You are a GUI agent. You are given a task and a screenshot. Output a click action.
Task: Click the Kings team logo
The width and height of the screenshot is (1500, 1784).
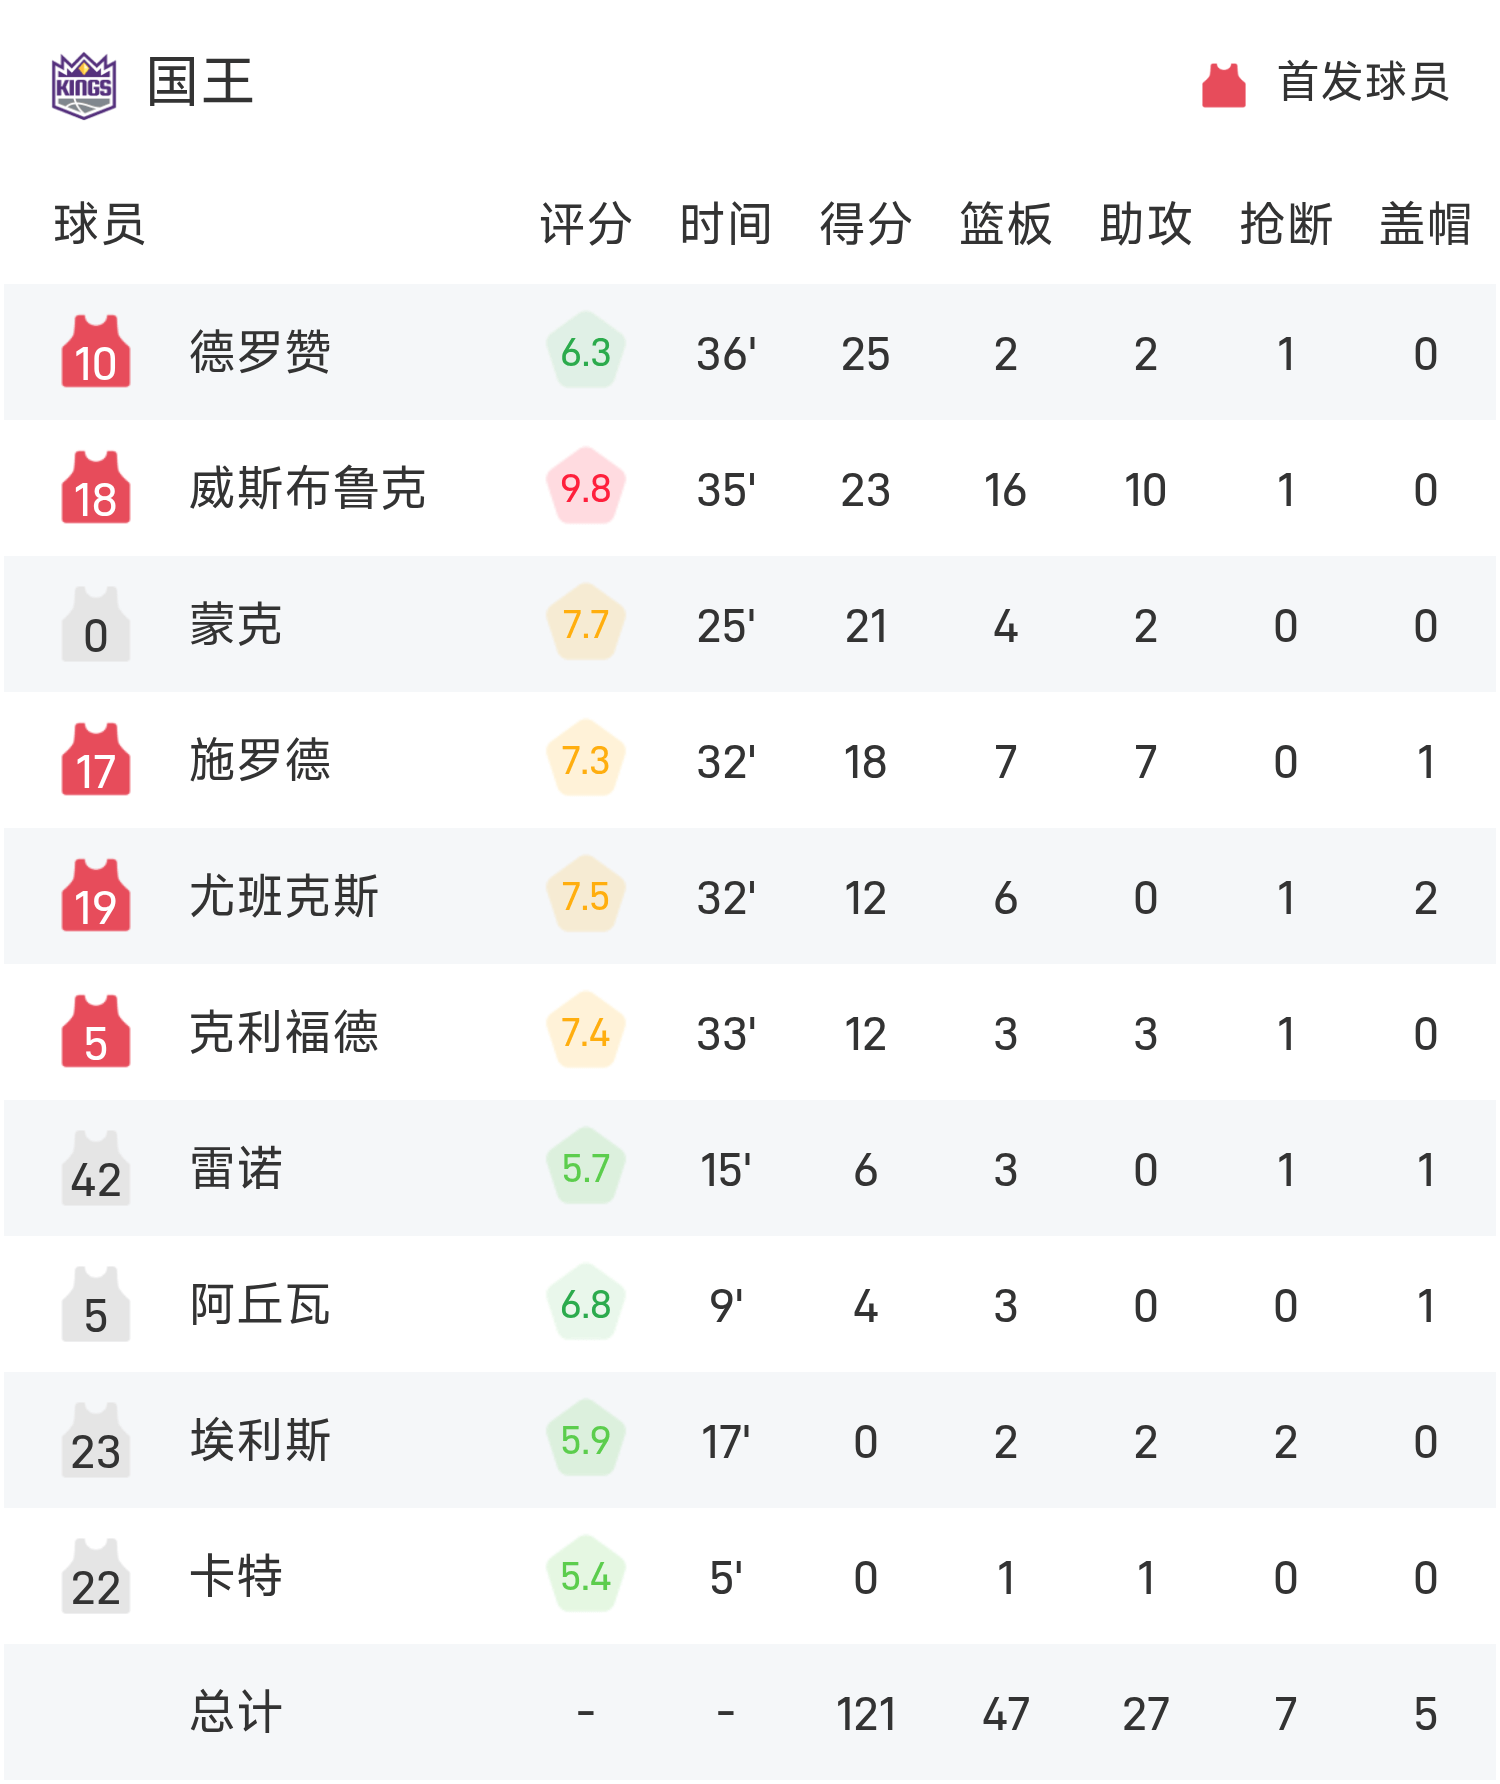tap(84, 85)
